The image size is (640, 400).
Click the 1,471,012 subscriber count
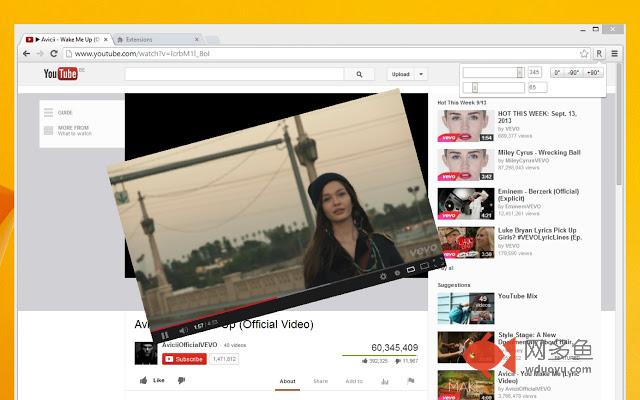[x=224, y=359]
